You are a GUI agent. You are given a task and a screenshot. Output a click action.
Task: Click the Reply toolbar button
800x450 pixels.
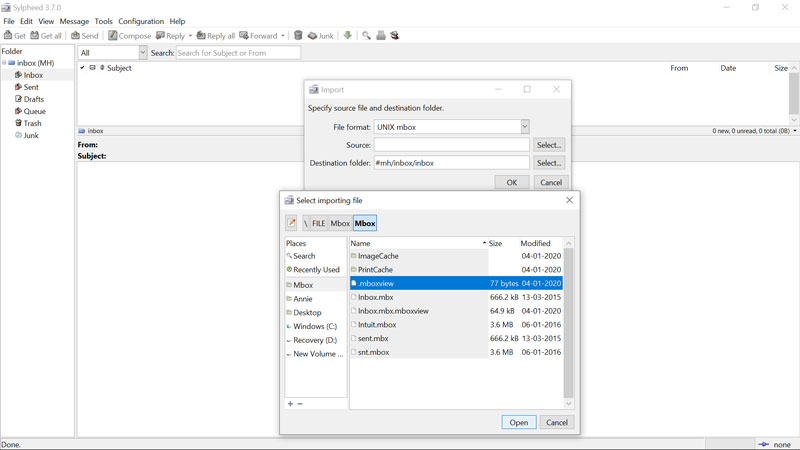point(170,36)
